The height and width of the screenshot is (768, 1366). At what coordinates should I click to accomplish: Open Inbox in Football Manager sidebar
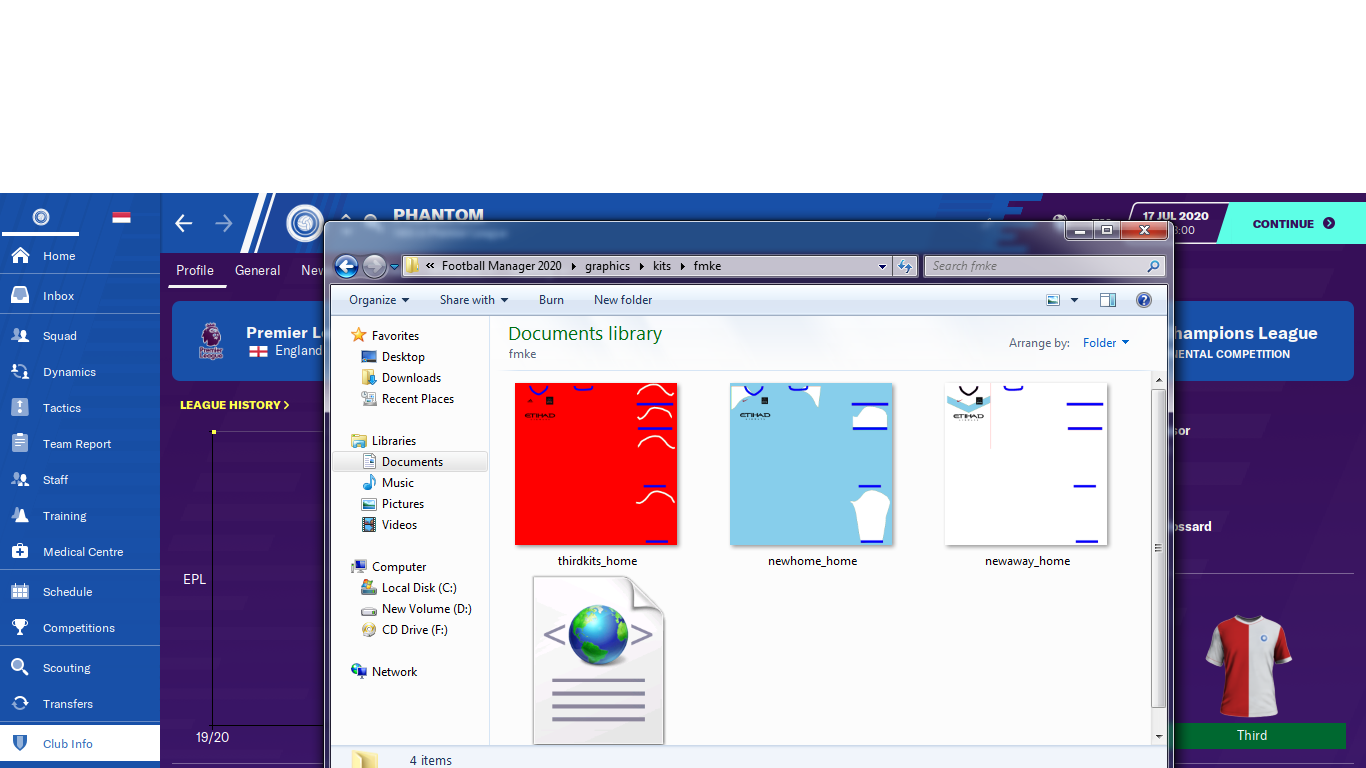point(80,296)
